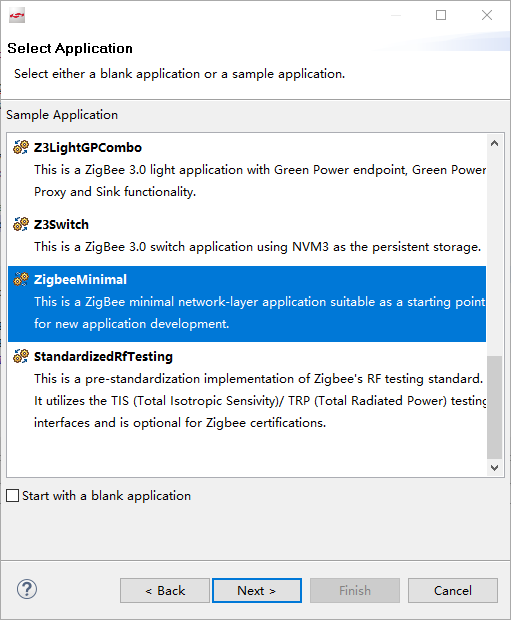Click the list's scroll down arrow
511x620 pixels.
tap(494, 467)
